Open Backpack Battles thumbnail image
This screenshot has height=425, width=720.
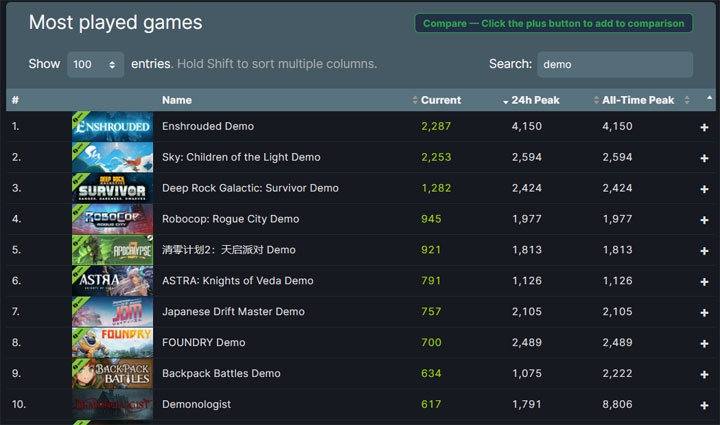[x=112, y=374]
